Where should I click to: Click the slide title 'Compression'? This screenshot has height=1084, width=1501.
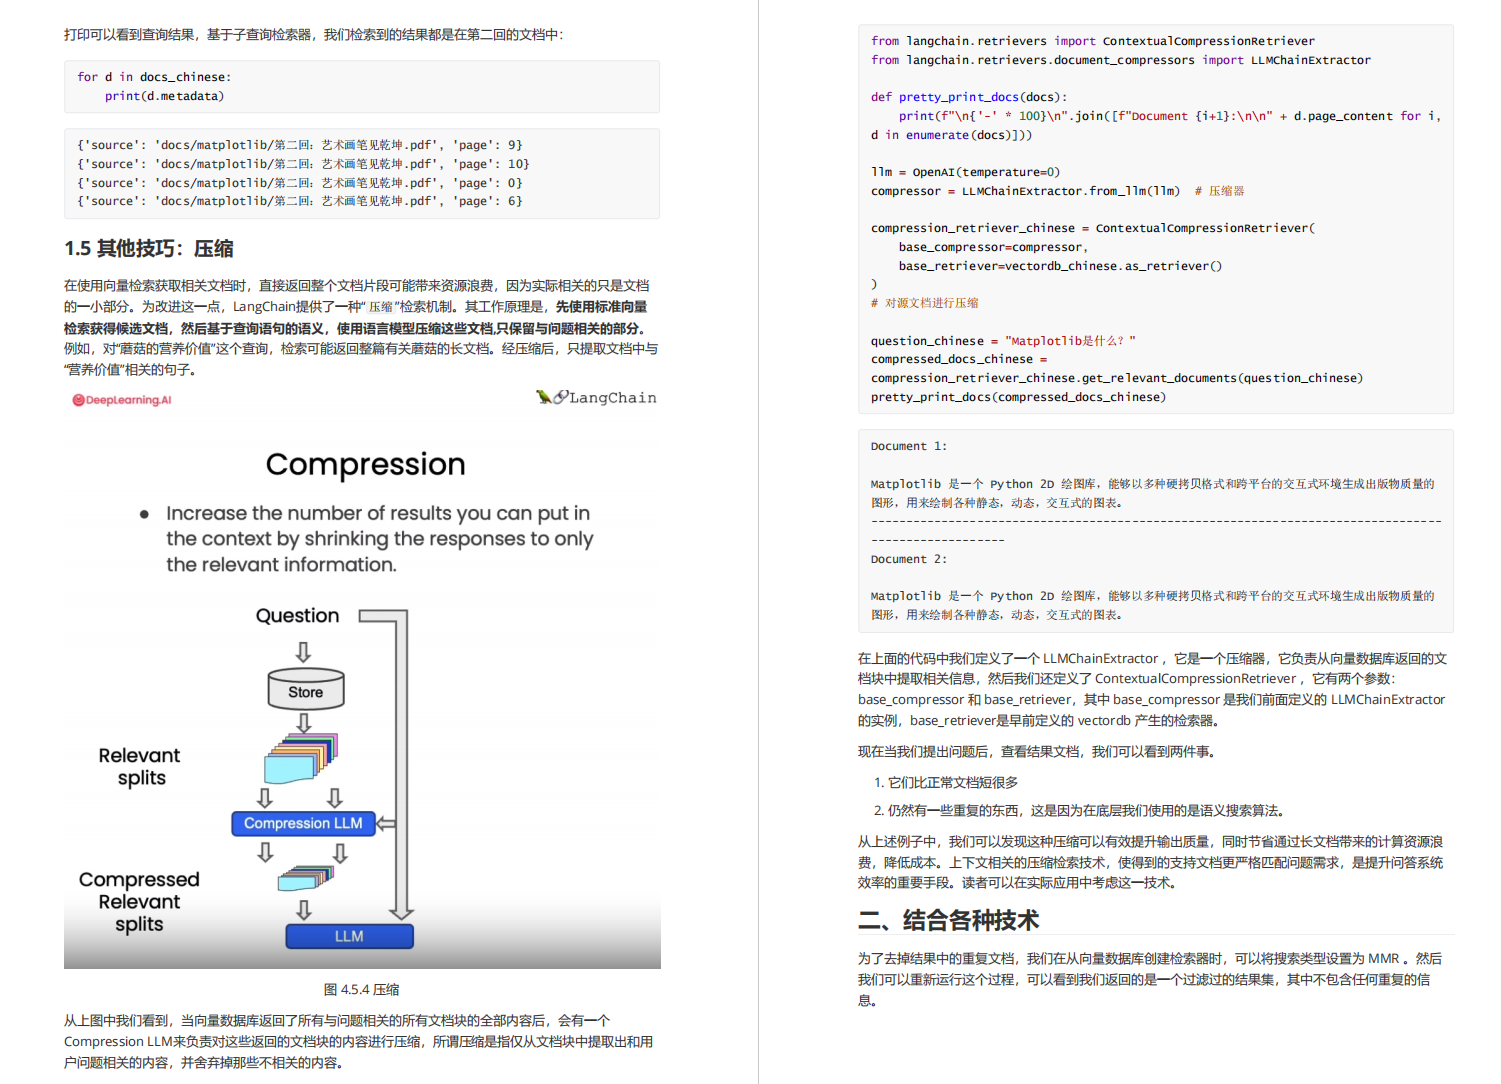(366, 464)
